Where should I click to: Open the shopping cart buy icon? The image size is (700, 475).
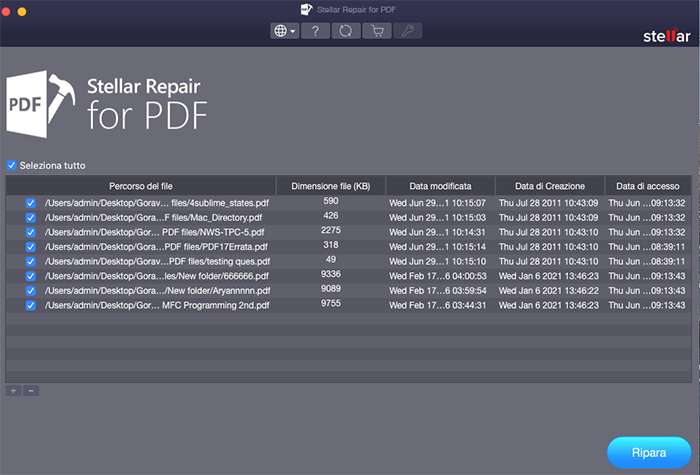(x=377, y=31)
